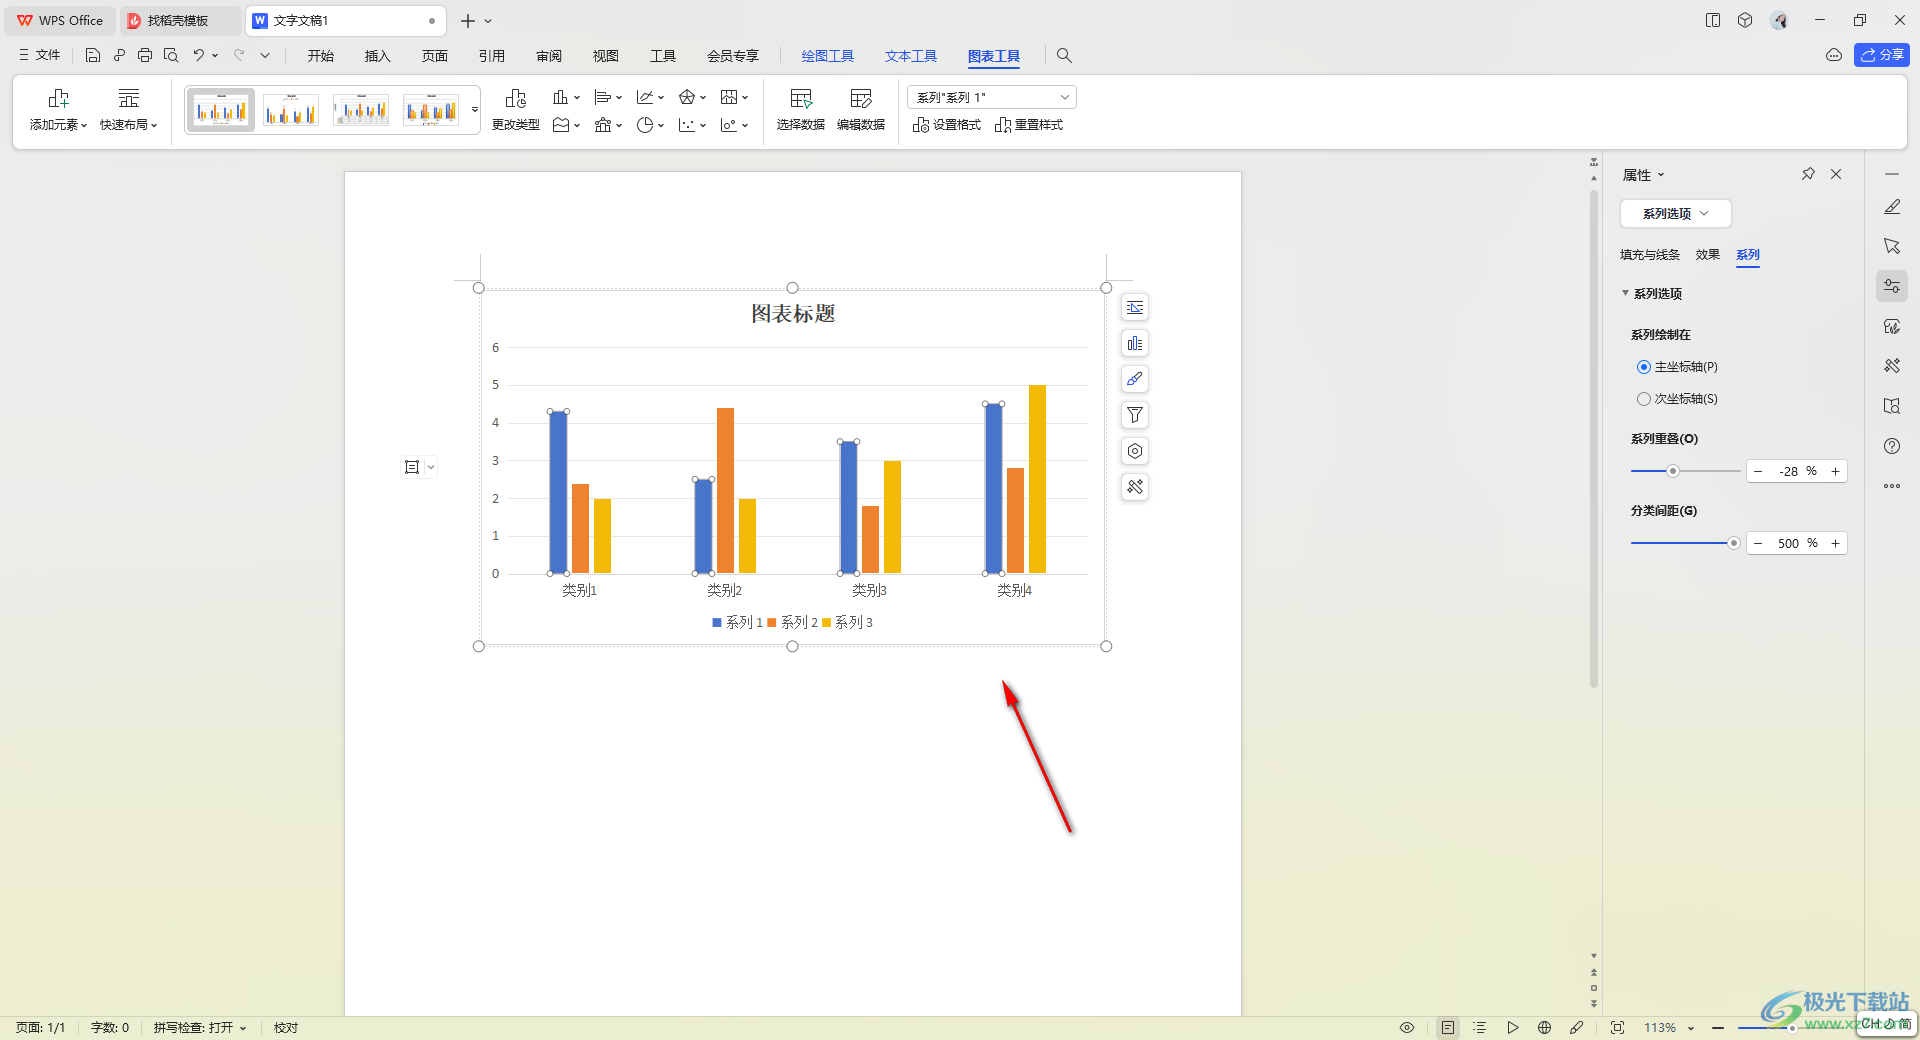The height and width of the screenshot is (1040, 1920).
Task: Open Drawing Tools (绘图工具) tab
Action: (x=827, y=56)
